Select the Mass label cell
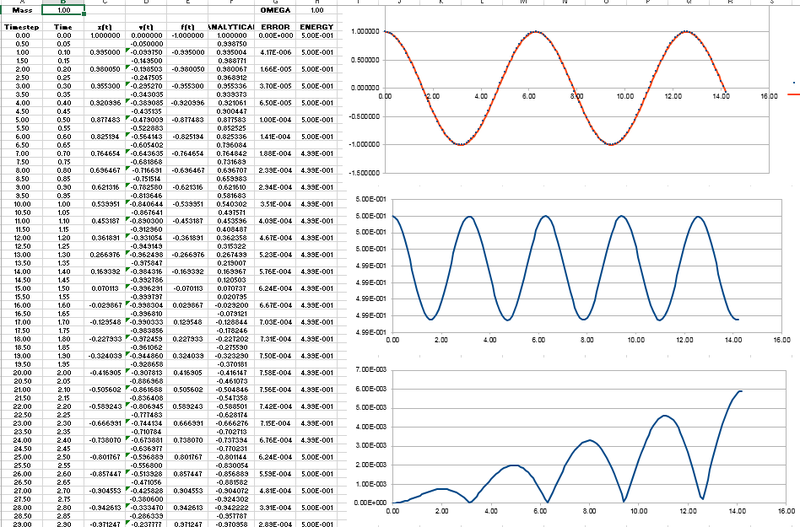 (x=21, y=10)
